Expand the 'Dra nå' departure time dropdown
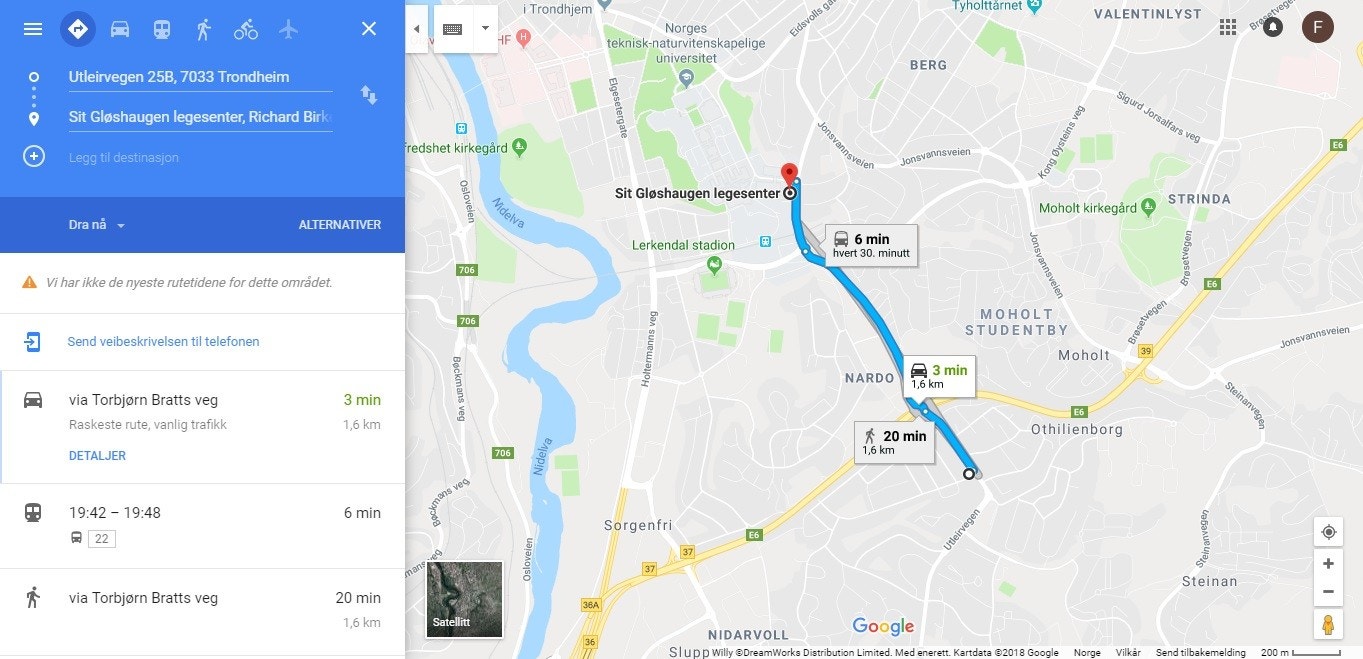Screen dimensions: 1363x659 97,225
